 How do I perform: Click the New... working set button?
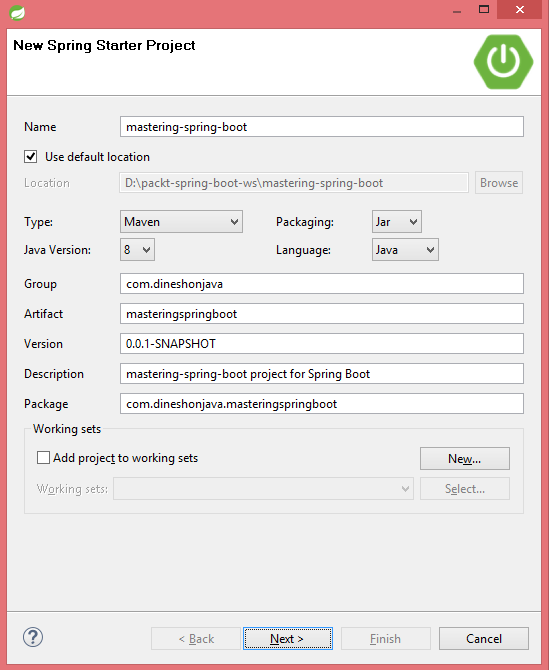pos(464,458)
